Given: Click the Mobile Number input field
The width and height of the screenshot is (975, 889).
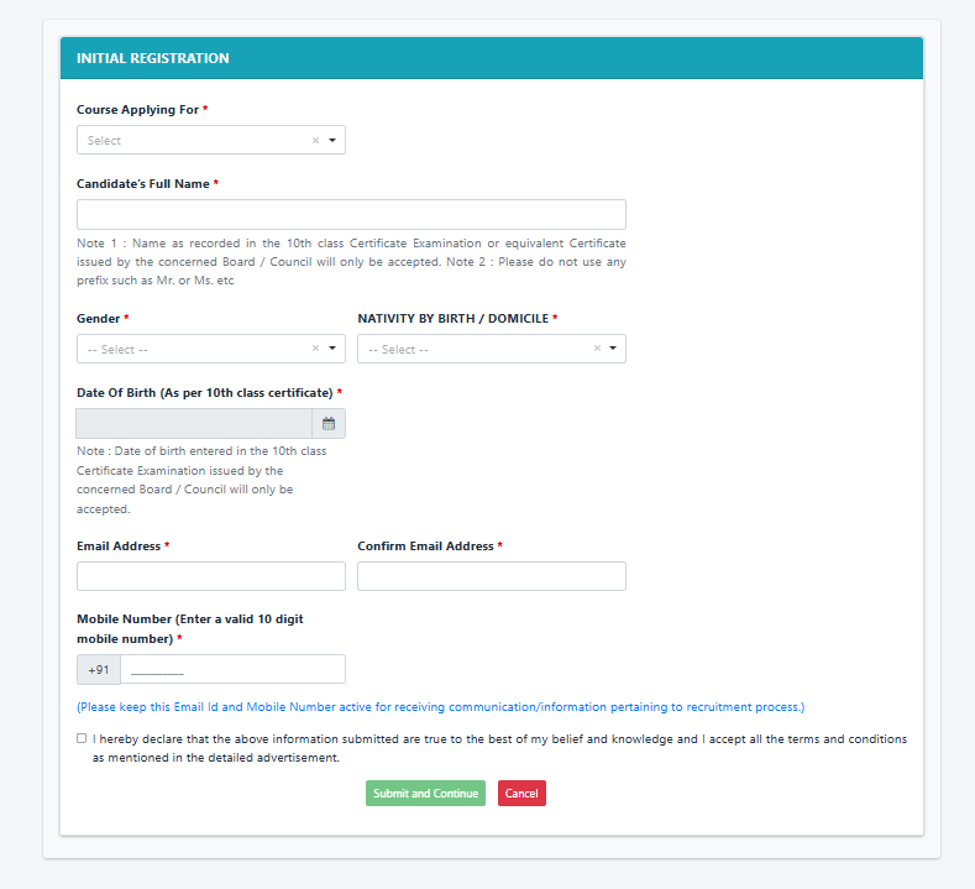Looking at the screenshot, I should point(233,670).
